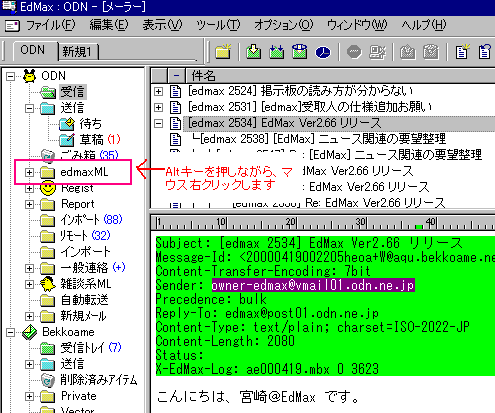Click the send and receive toolbar icon
495x413 pixels.
pyautogui.click(x=300, y=52)
